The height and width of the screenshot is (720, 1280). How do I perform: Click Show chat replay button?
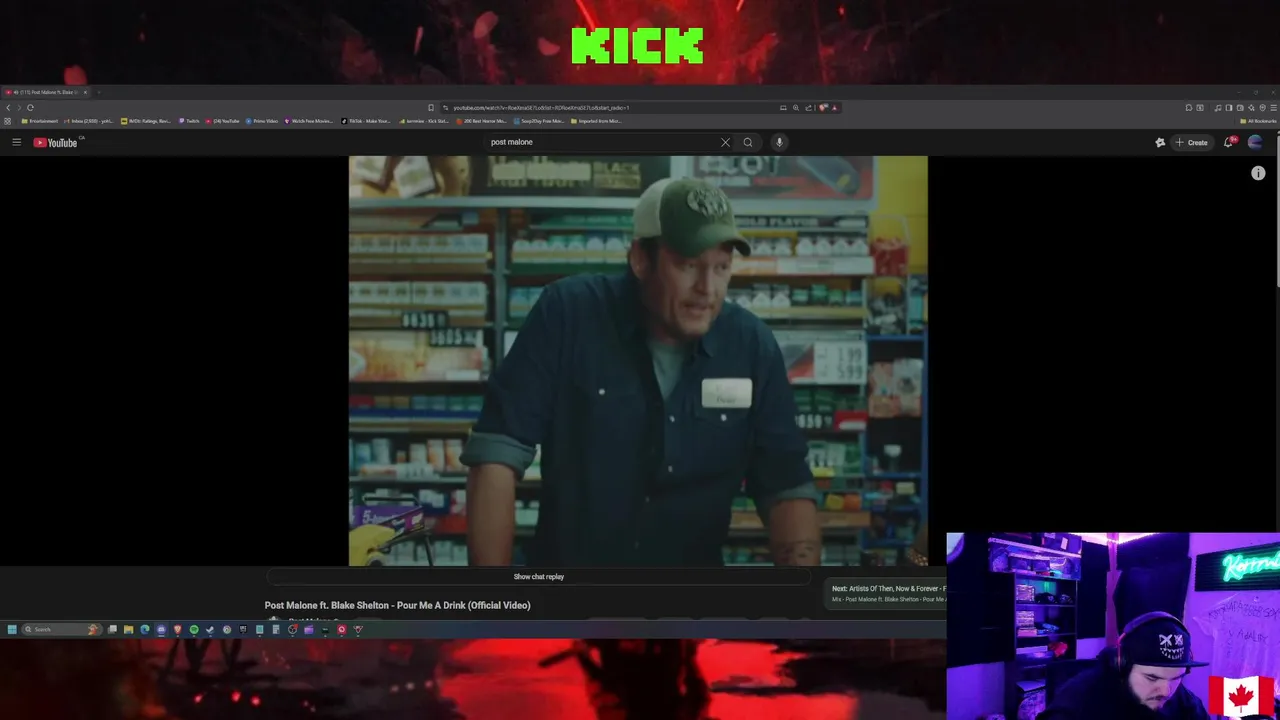pyautogui.click(x=539, y=577)
